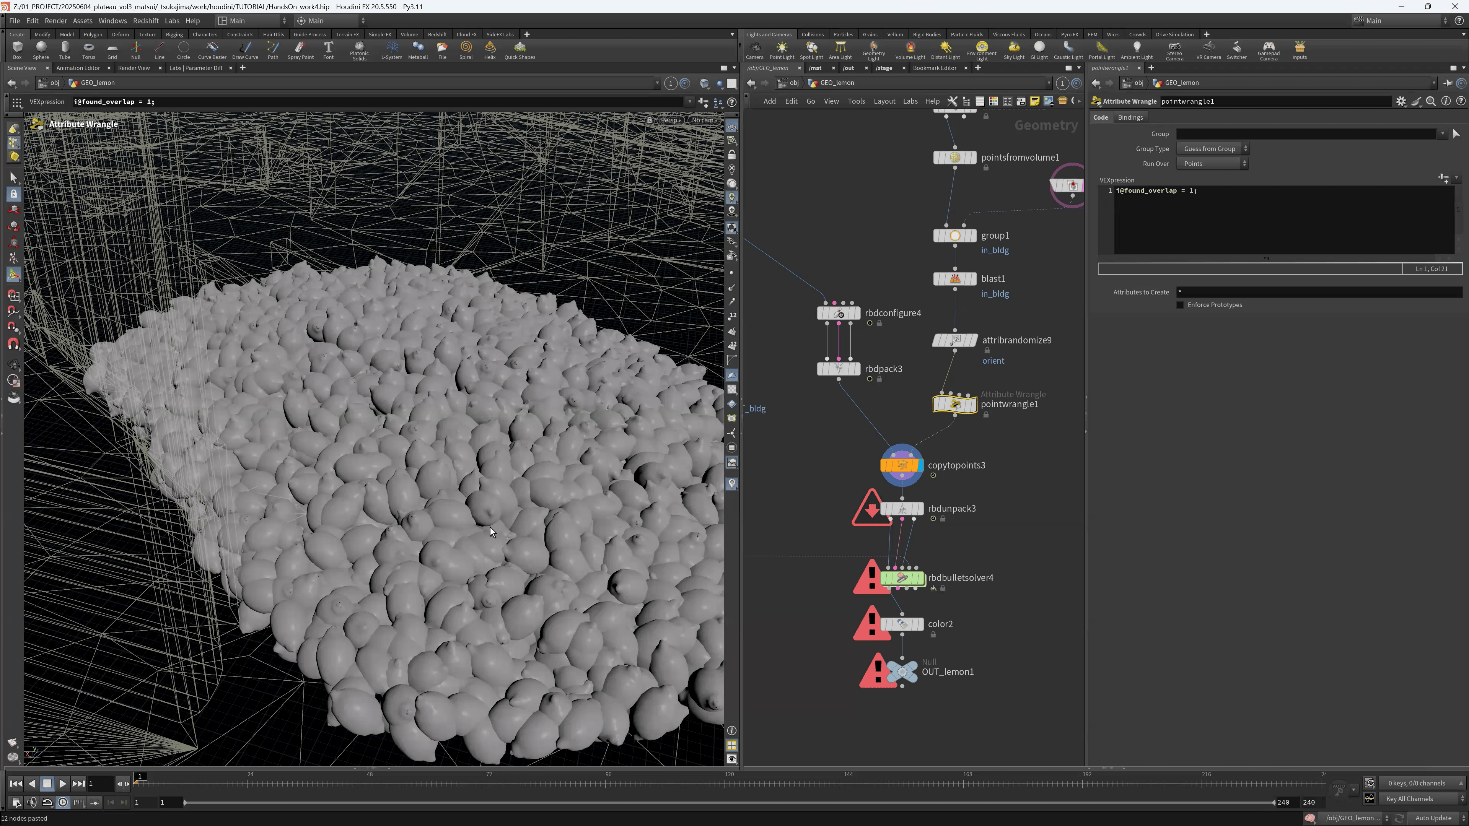Image resolution: width=1469 pixels, height=826 pixels.
Task: Open the Group Type dropdown
Action: pyautogui.click(x=1213, y=149)
